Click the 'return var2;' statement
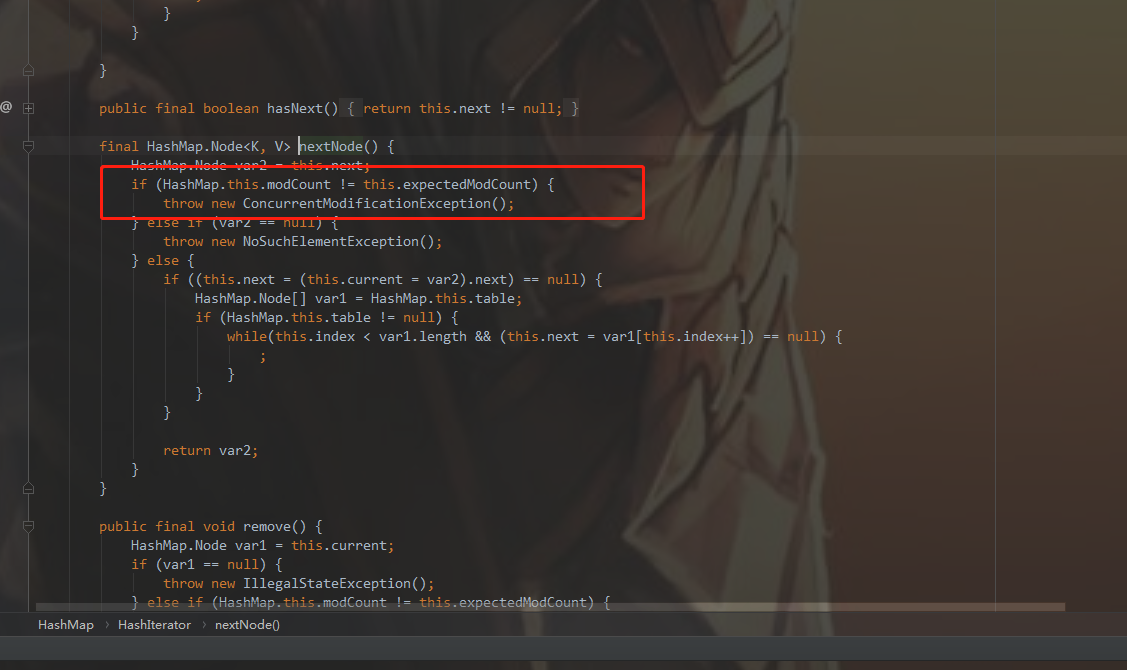 [210, 451]
